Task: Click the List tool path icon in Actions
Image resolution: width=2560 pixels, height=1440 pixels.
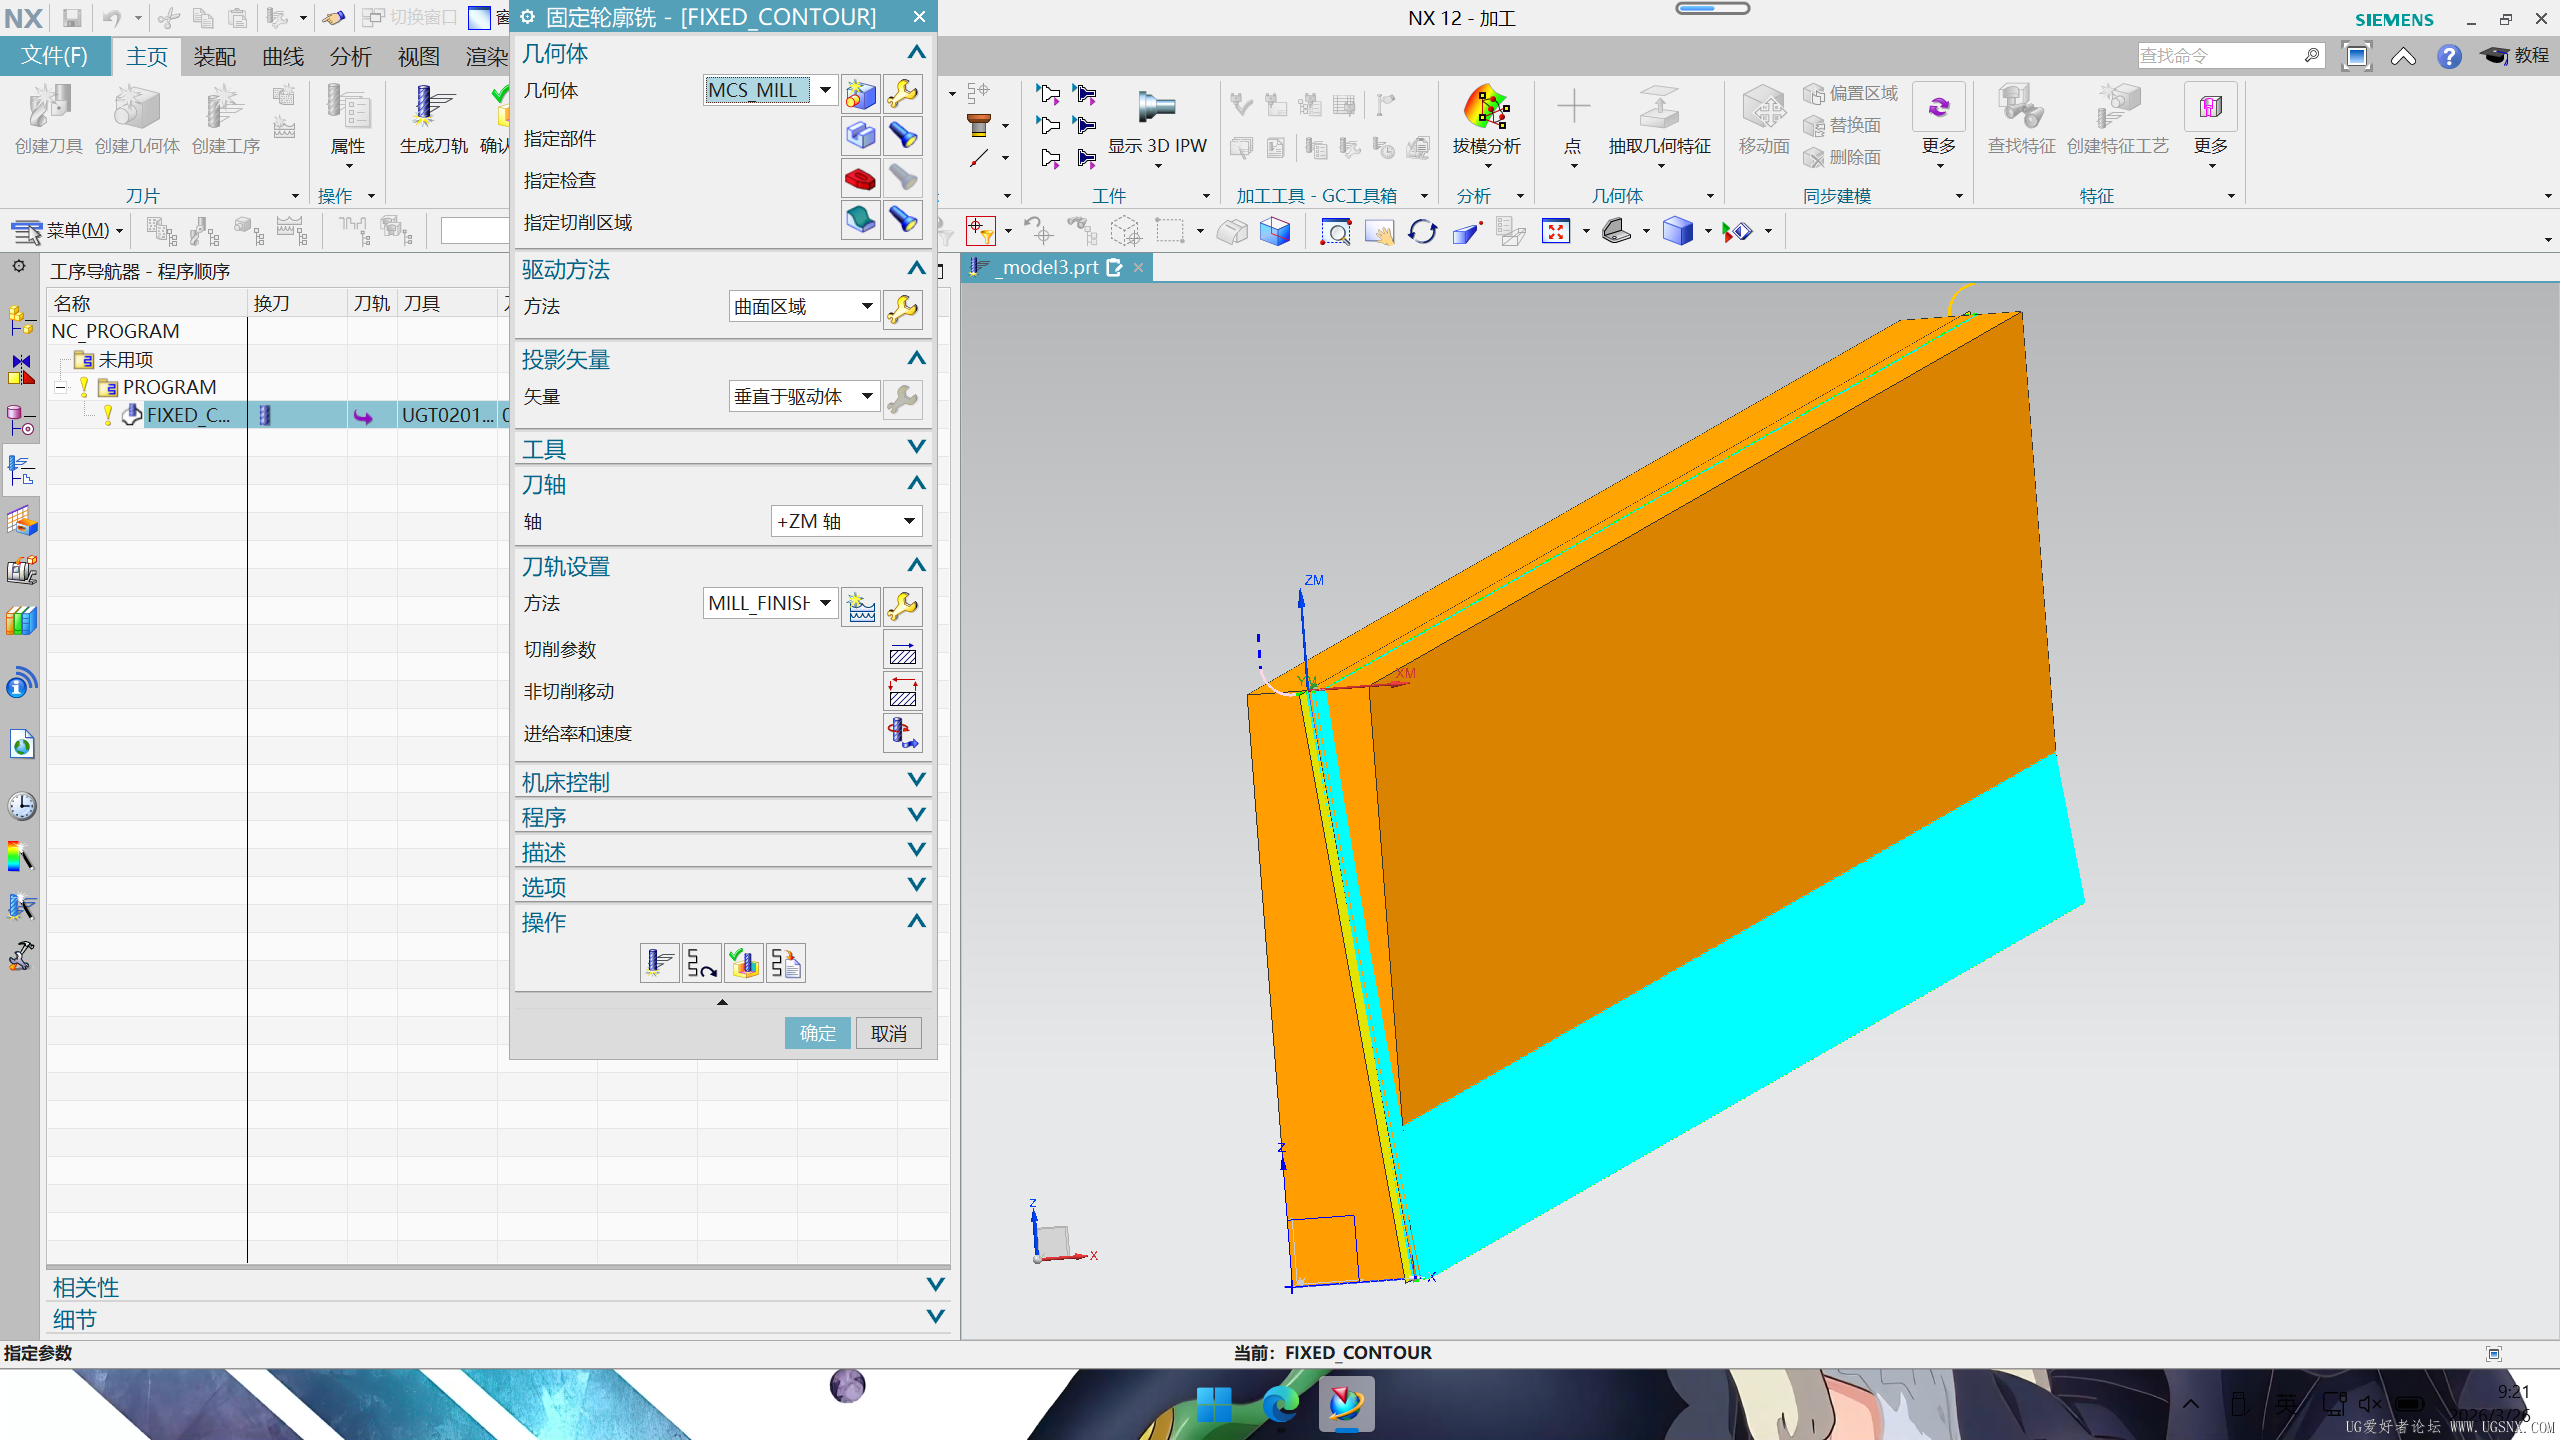Action: (785, 963)
